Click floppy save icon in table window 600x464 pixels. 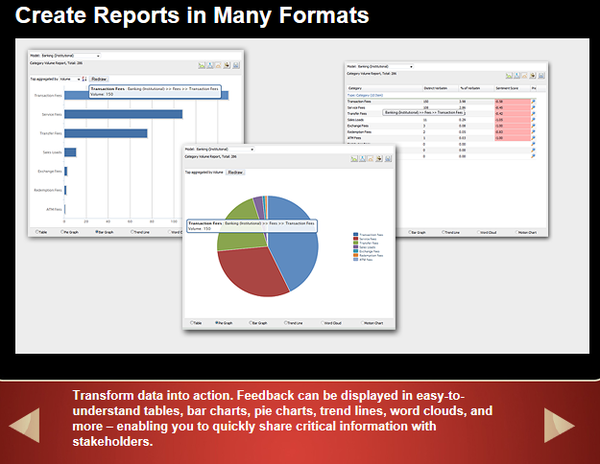click(x=541, y=76)
